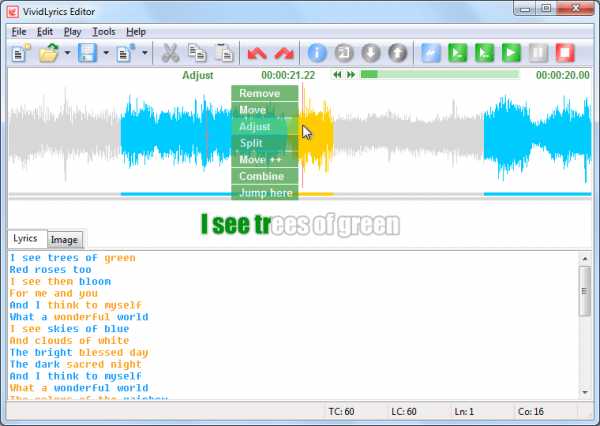This screenshot has width=600, height=426.
Task: Click the first green play-line icon
Action: [458, 53]
